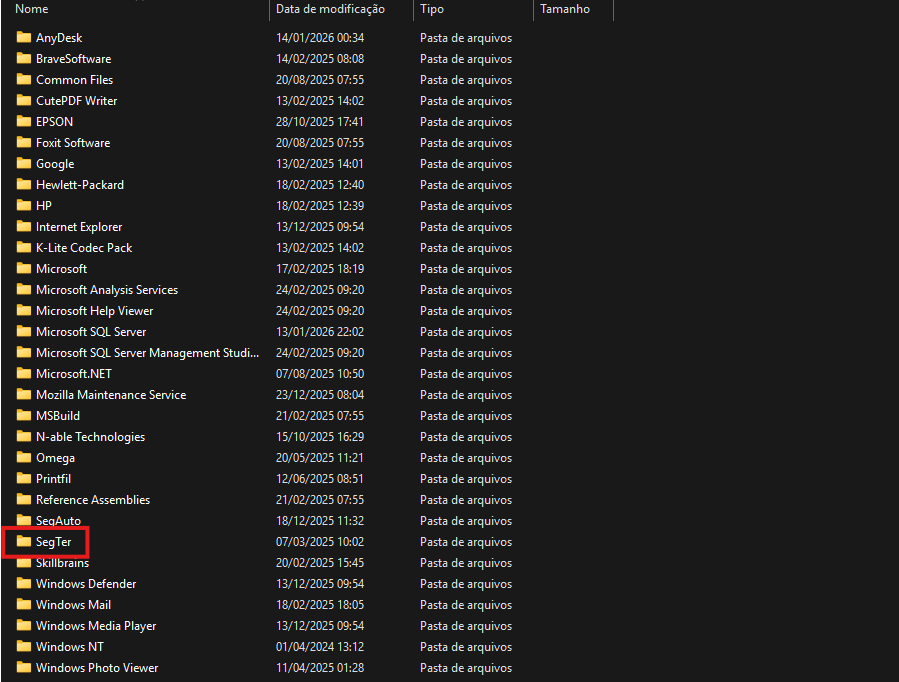This screenshot has height=682, width=899.
Task: Select the Mozilla Maintenance Service folder
Action: point(110,395)
